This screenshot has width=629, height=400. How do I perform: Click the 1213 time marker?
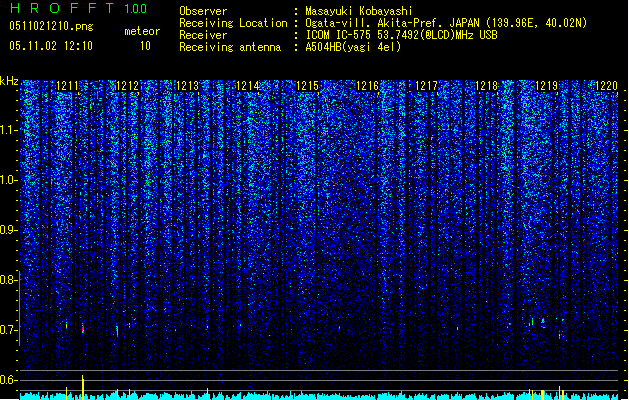click(187, 86)
